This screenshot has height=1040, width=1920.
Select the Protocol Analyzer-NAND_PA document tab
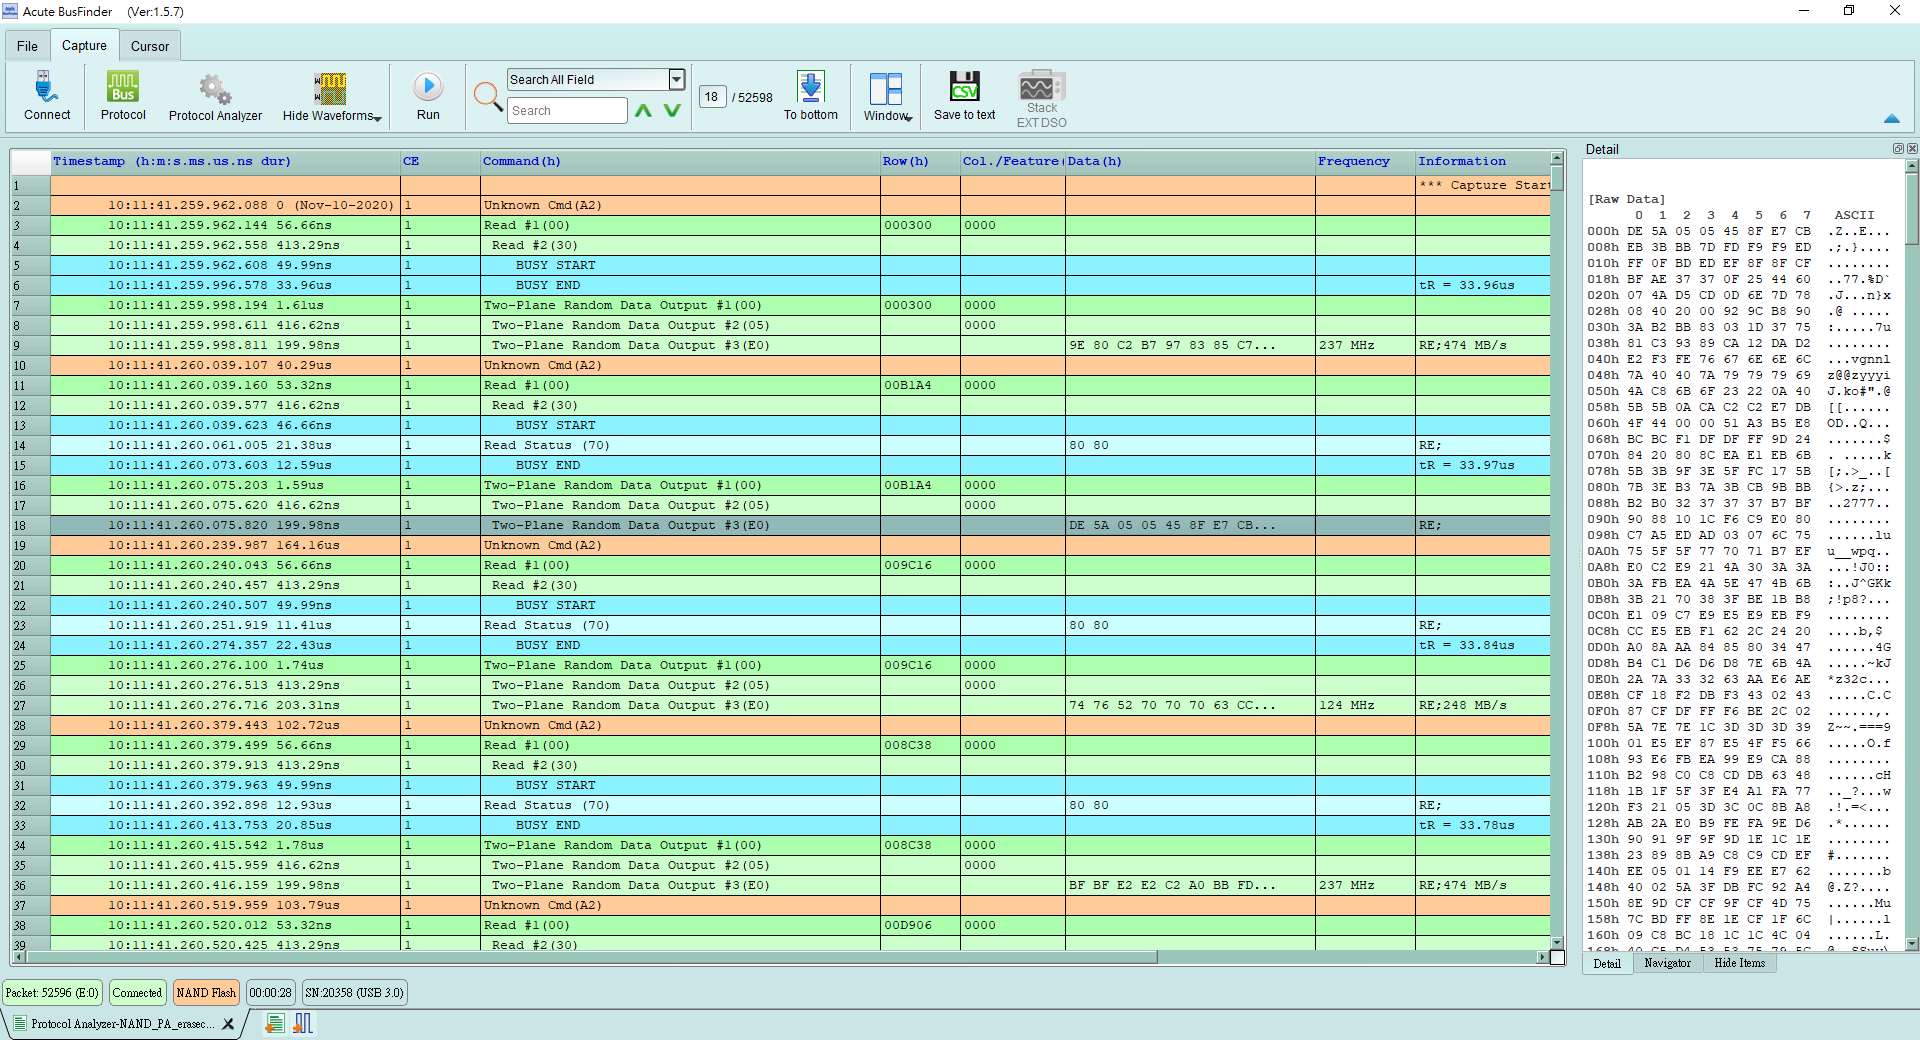pyautogui.click(x=122, y=1024)
